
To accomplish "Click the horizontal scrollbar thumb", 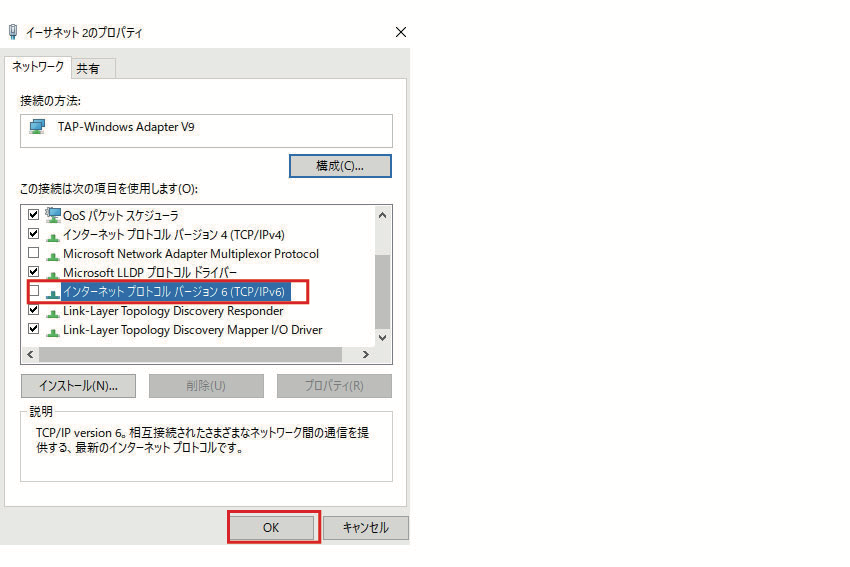I will [190, 355].
